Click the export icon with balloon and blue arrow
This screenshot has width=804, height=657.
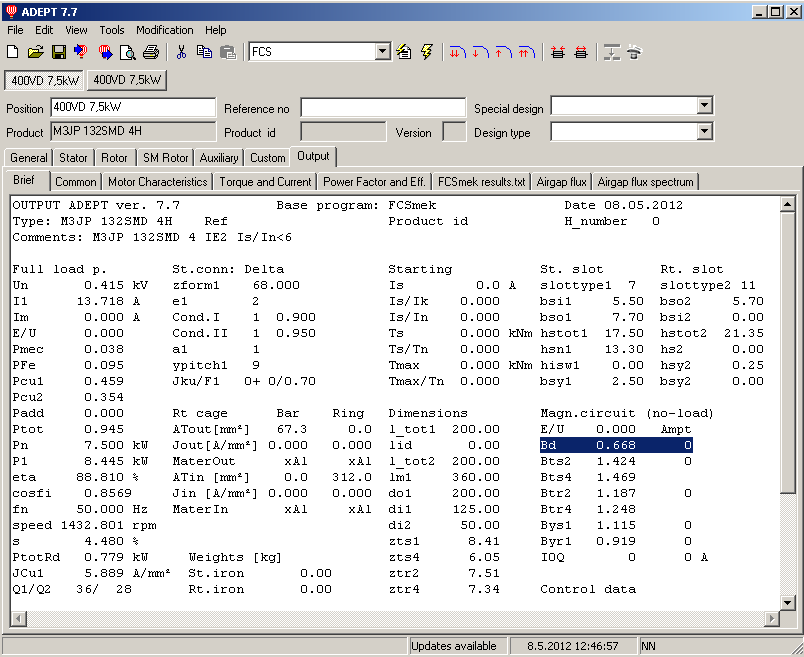105,52
